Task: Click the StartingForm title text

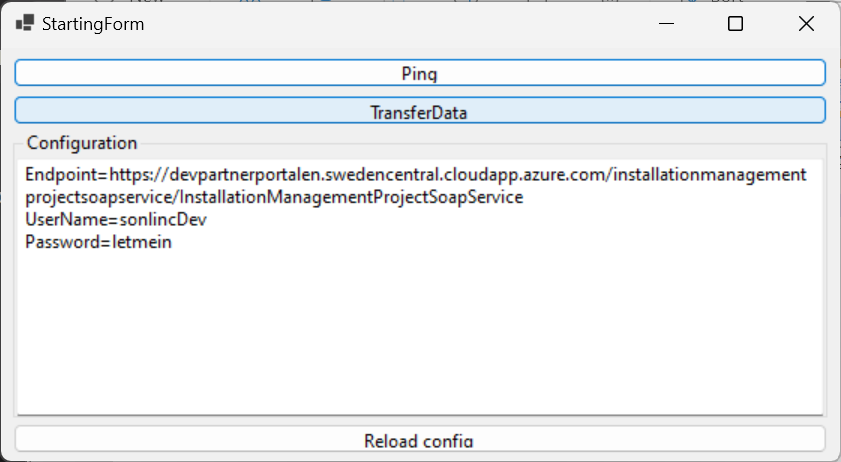Action: pyautogui.click(x=93, y=24)
